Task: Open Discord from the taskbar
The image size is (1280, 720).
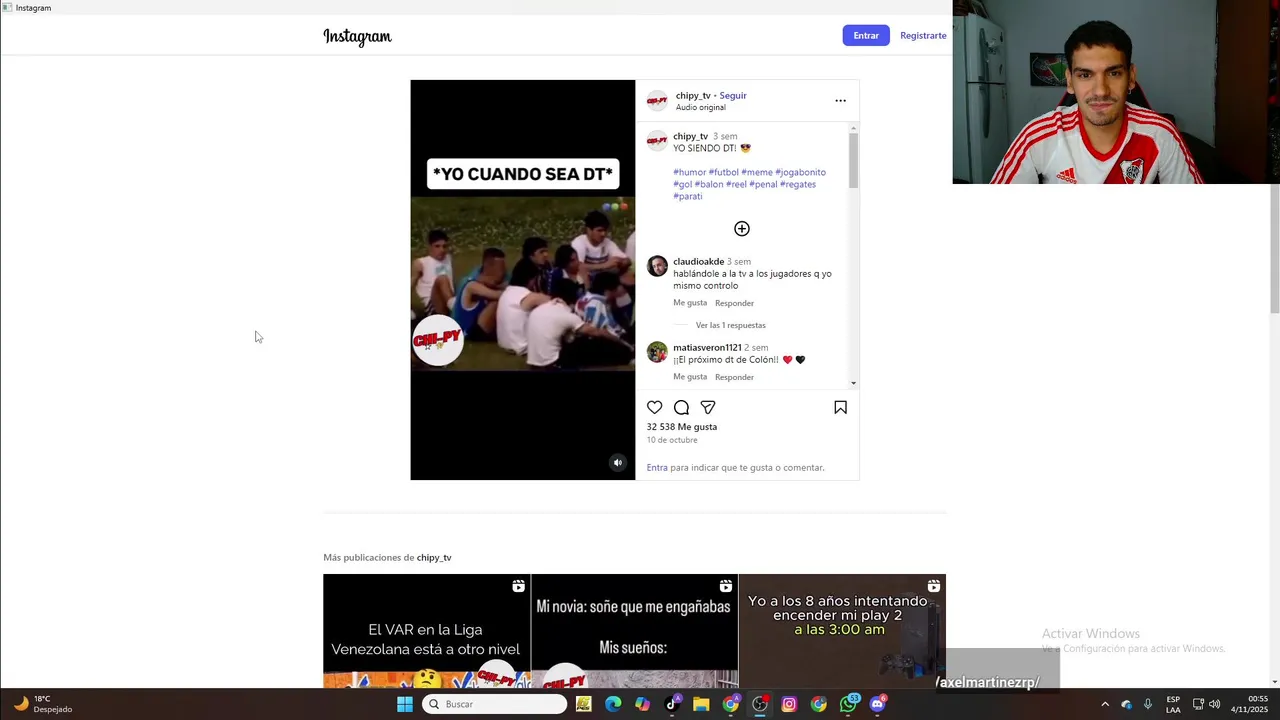Action: pyautogui.click(x=877, y=704)
